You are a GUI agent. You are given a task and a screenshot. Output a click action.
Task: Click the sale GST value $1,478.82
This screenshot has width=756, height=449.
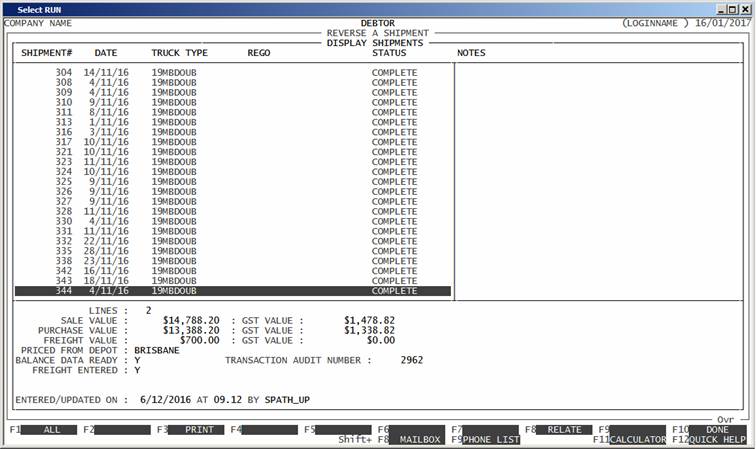[x=369, y=321]
